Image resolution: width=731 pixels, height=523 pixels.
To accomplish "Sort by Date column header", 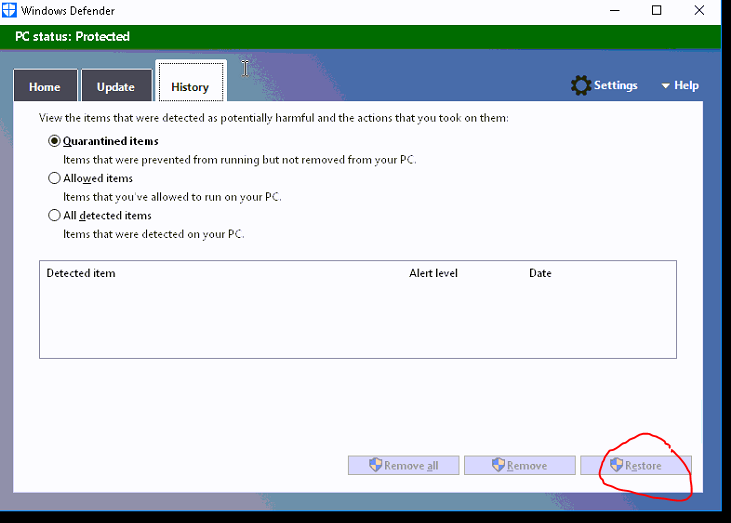I will point(540,273).
